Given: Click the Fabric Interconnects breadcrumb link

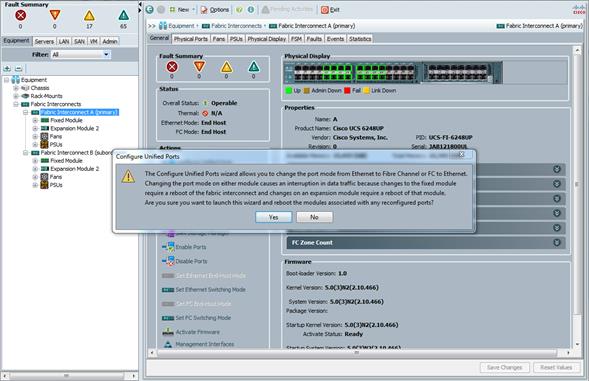Looking at the screenshot, I should tap(236, 26).
